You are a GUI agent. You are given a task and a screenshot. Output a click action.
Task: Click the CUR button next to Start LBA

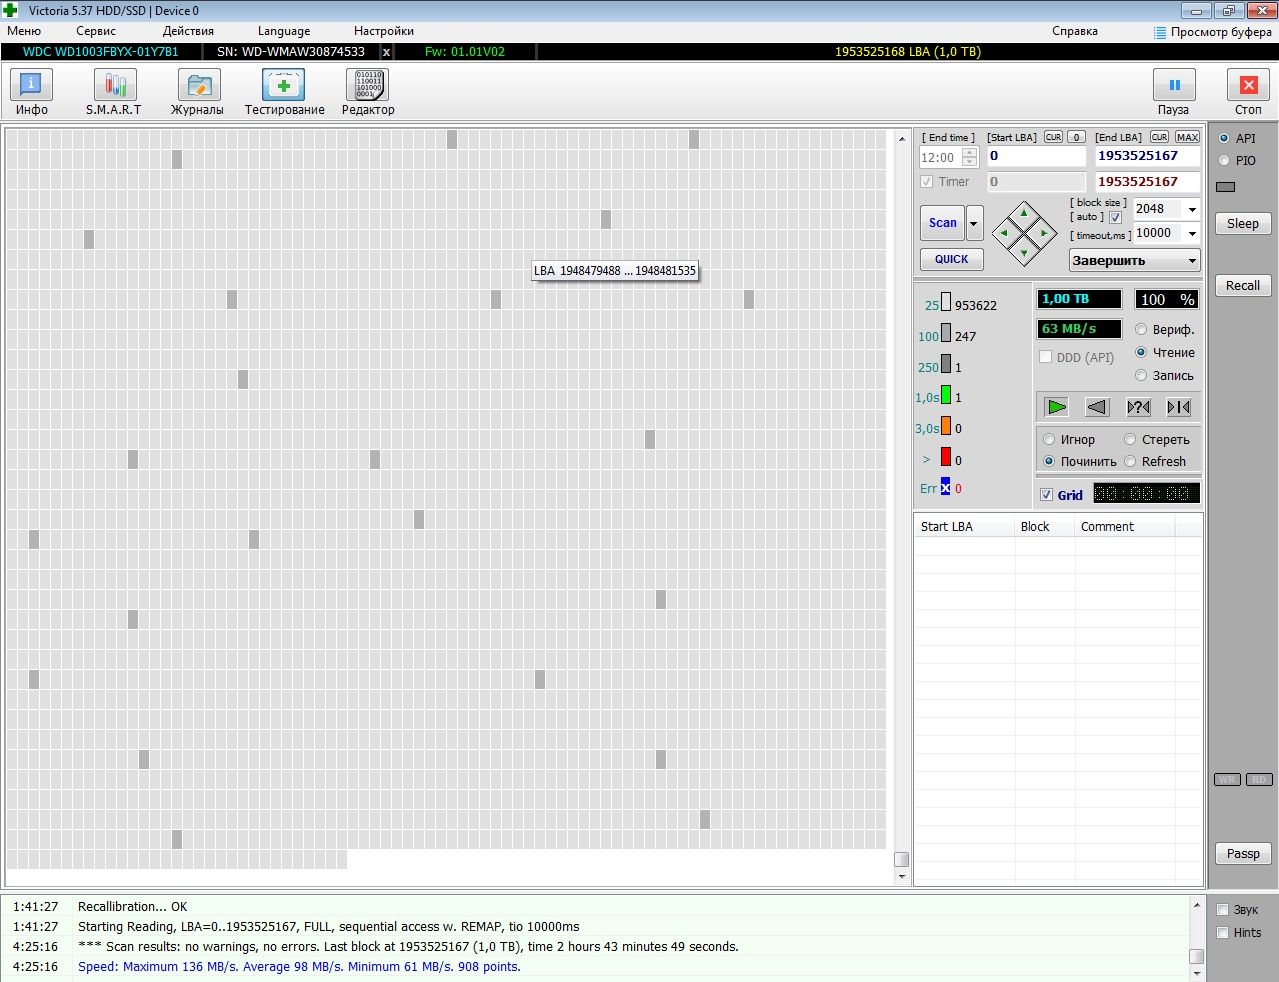pyautogui.click(x=1053, y=137)
